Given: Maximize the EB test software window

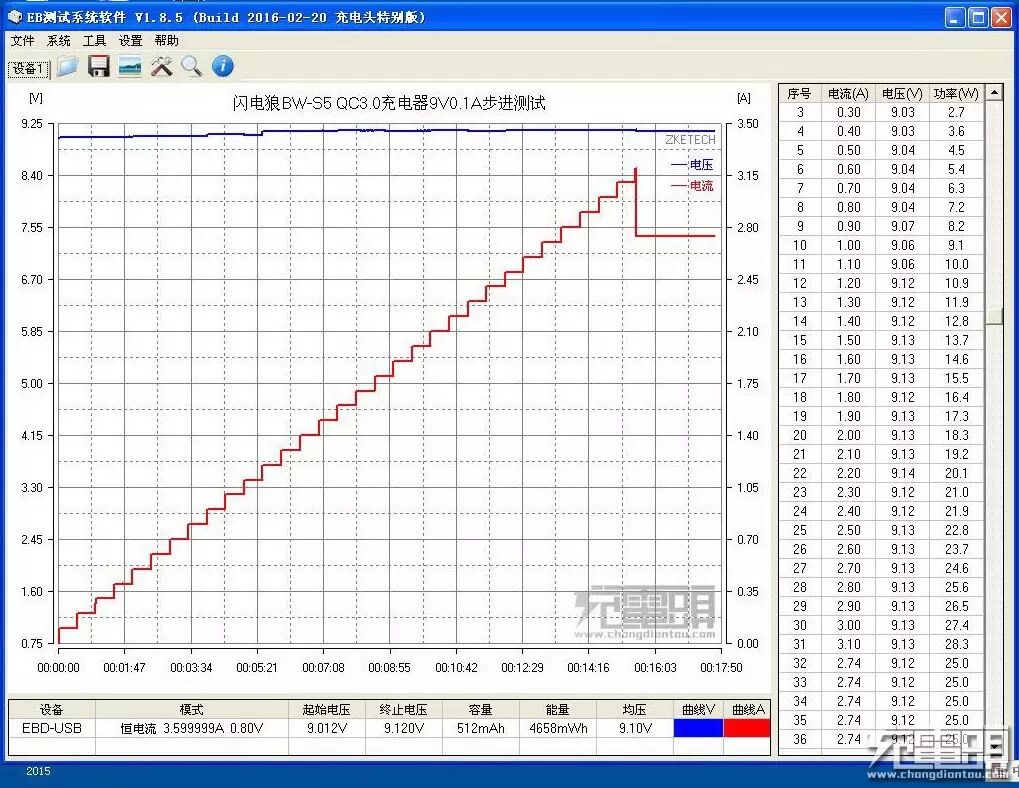Looking at the screenshot, I should (x=978, y=18).
